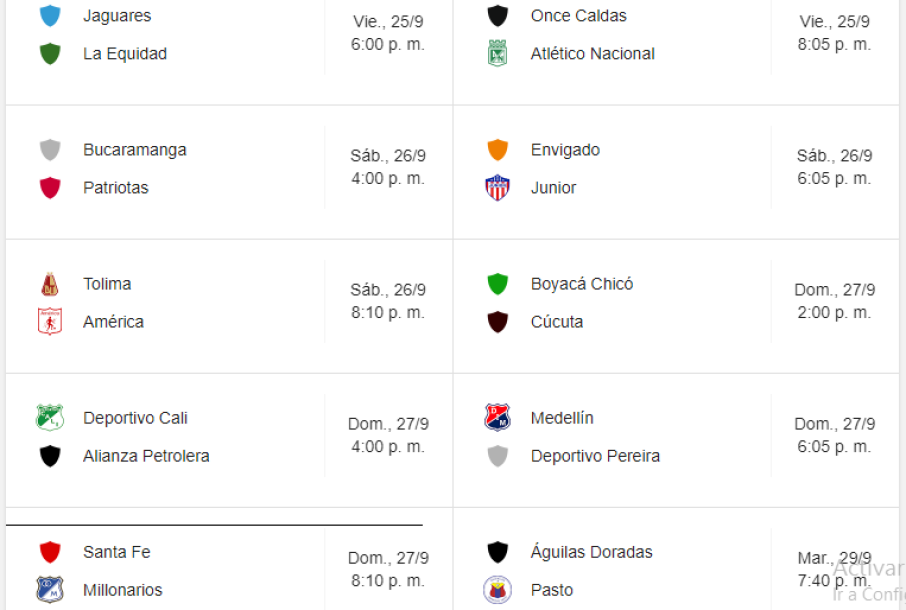Click the Atlético Nacional team crest

pyautogui.click(x=497, y=54)
